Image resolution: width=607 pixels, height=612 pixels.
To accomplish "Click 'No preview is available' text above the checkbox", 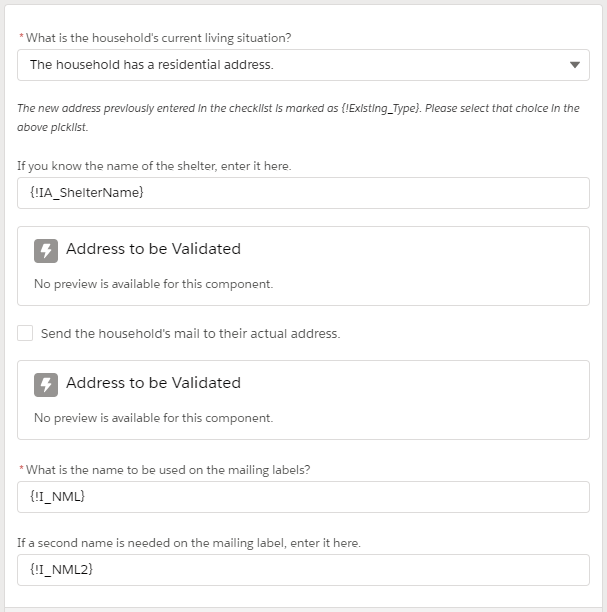I will (x=153, y=284).
